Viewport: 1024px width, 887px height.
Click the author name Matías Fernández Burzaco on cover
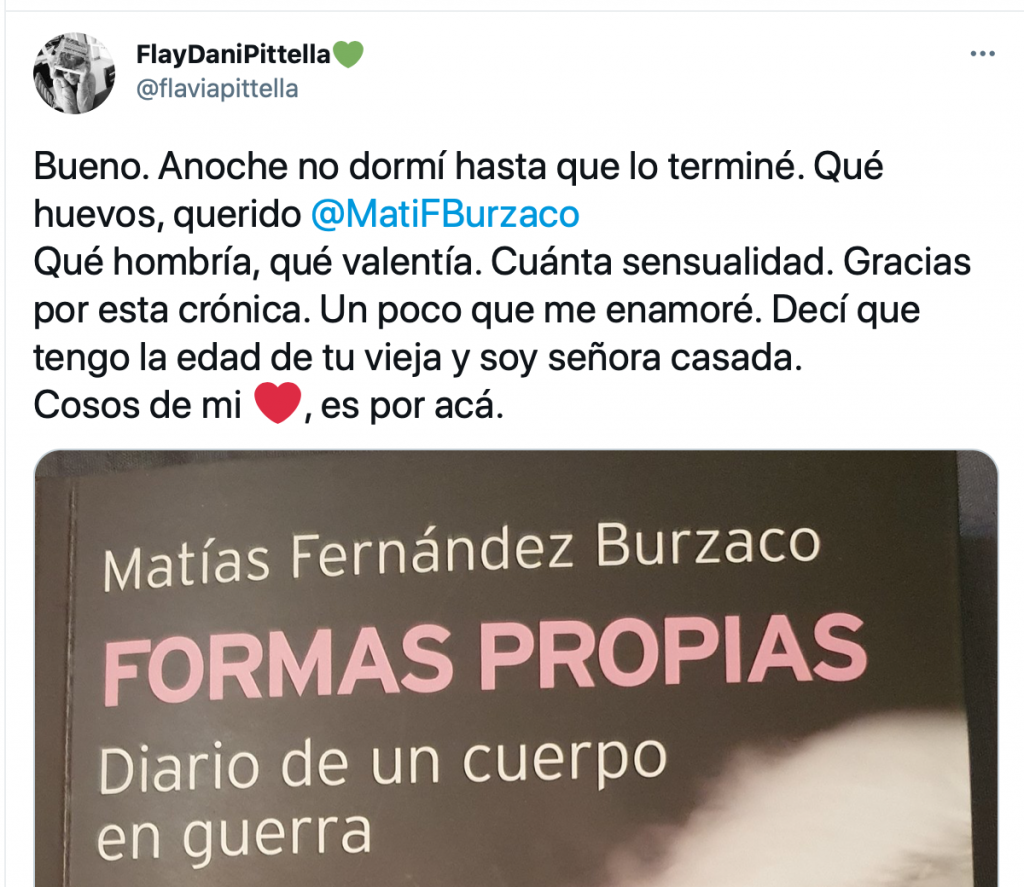click(461, 555)
